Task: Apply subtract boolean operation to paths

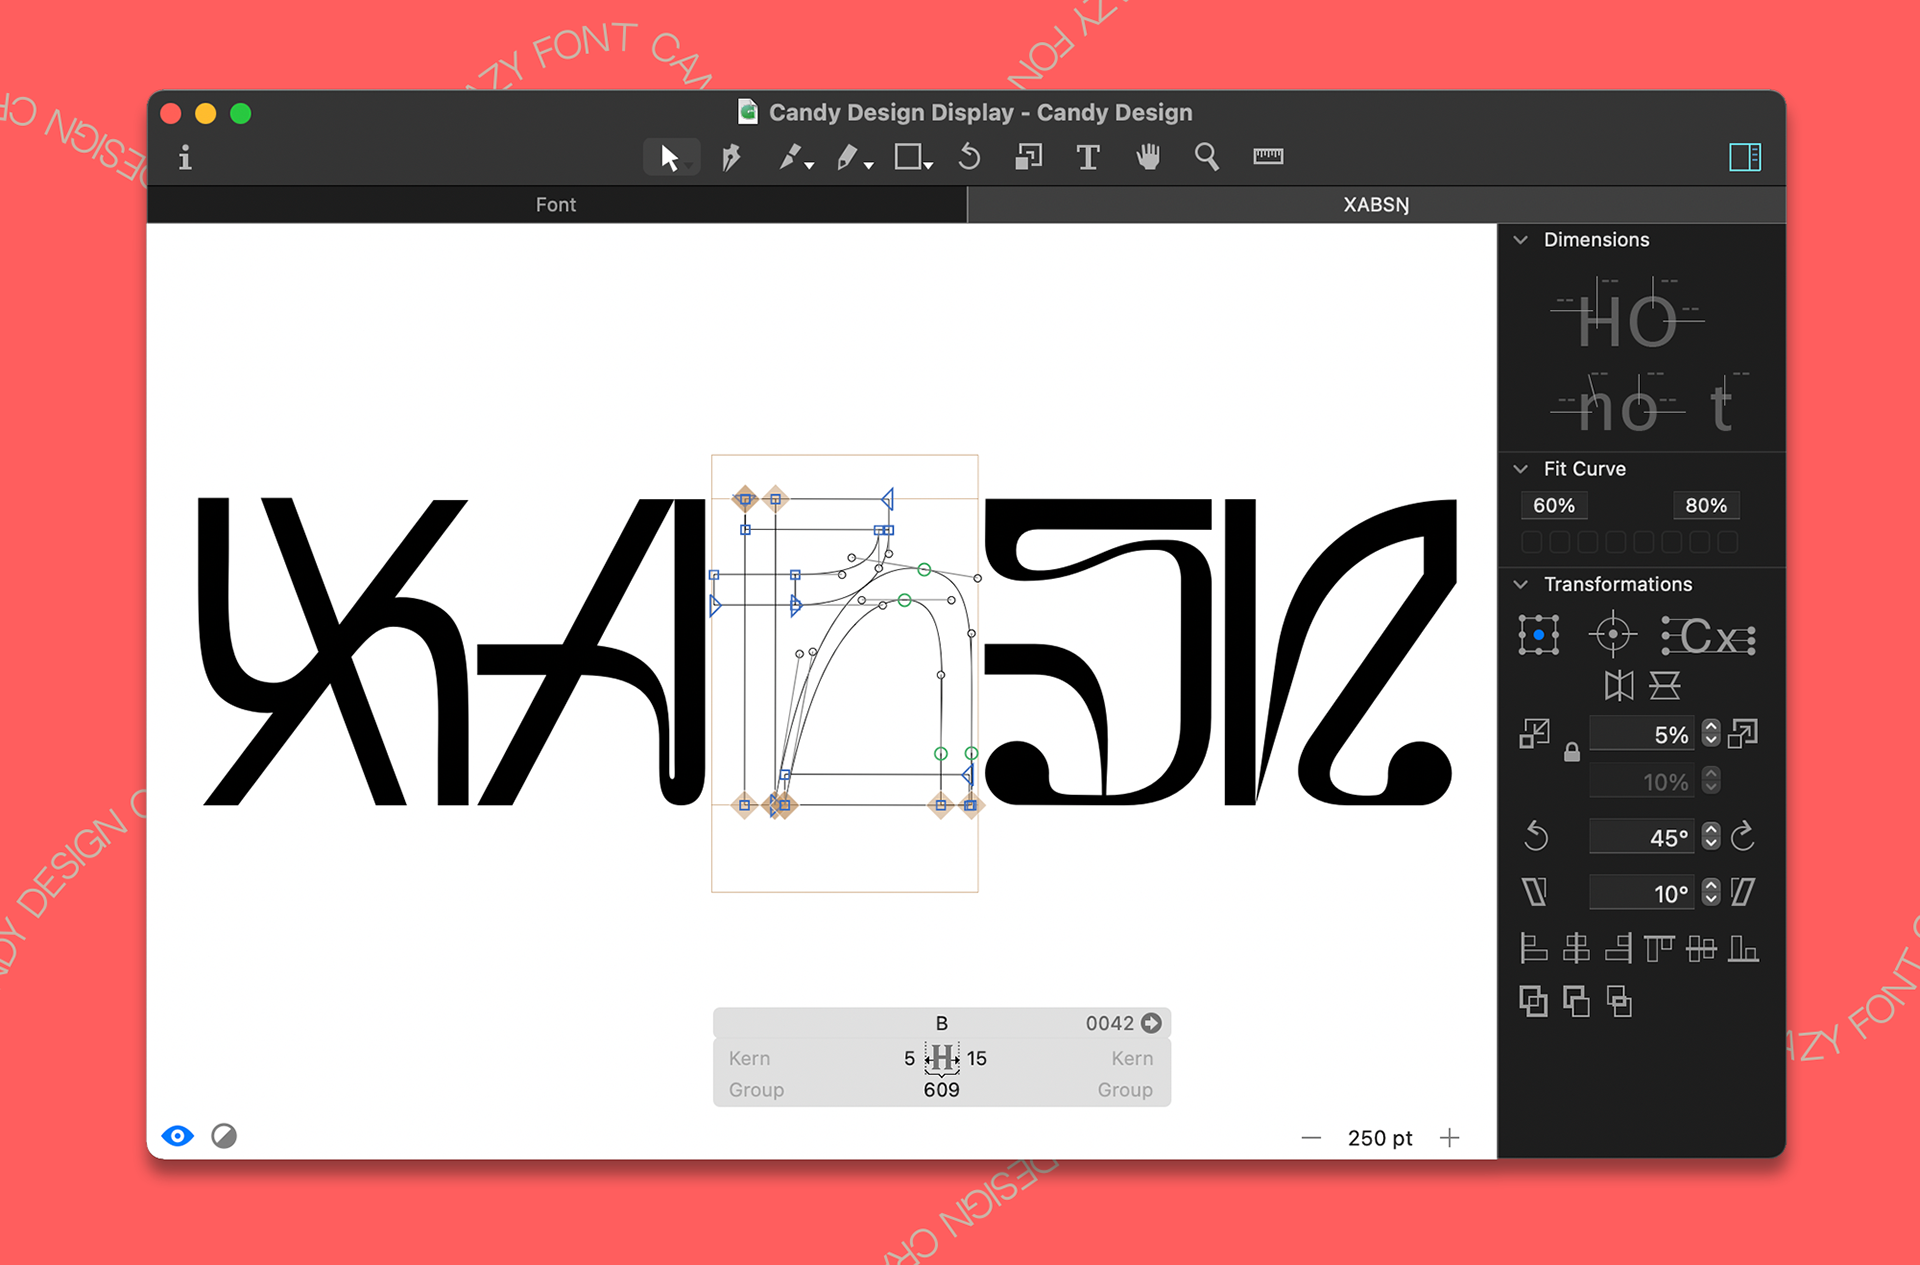Action: point(1576,1001)
